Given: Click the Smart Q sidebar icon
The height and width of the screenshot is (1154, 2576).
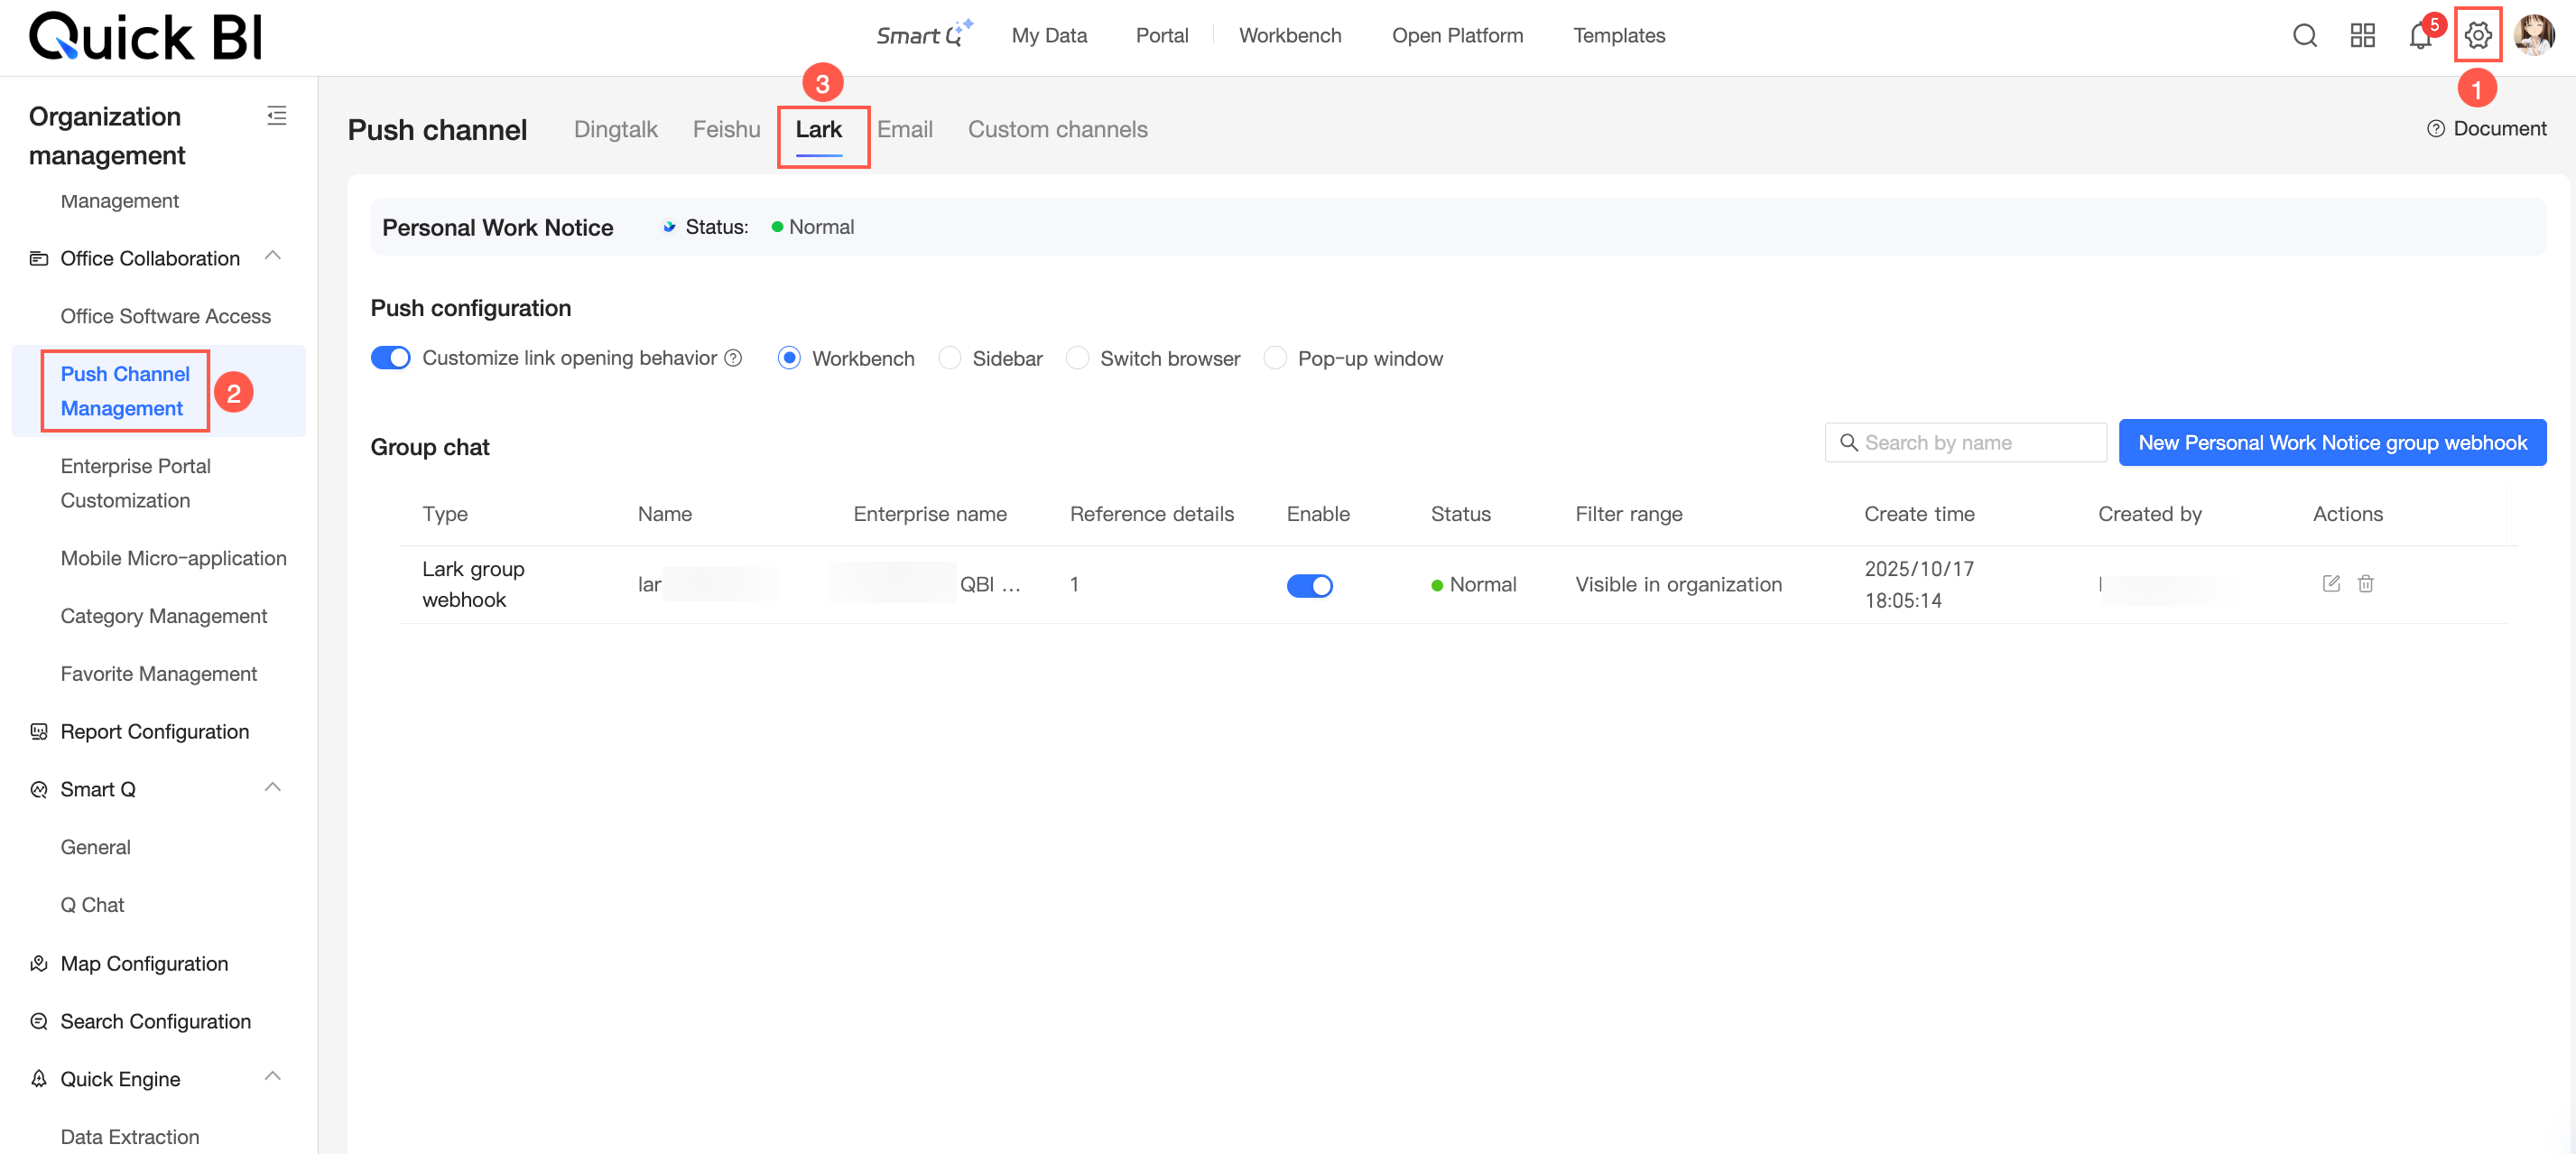Looking at the screenshot, I should pos(39,790).
